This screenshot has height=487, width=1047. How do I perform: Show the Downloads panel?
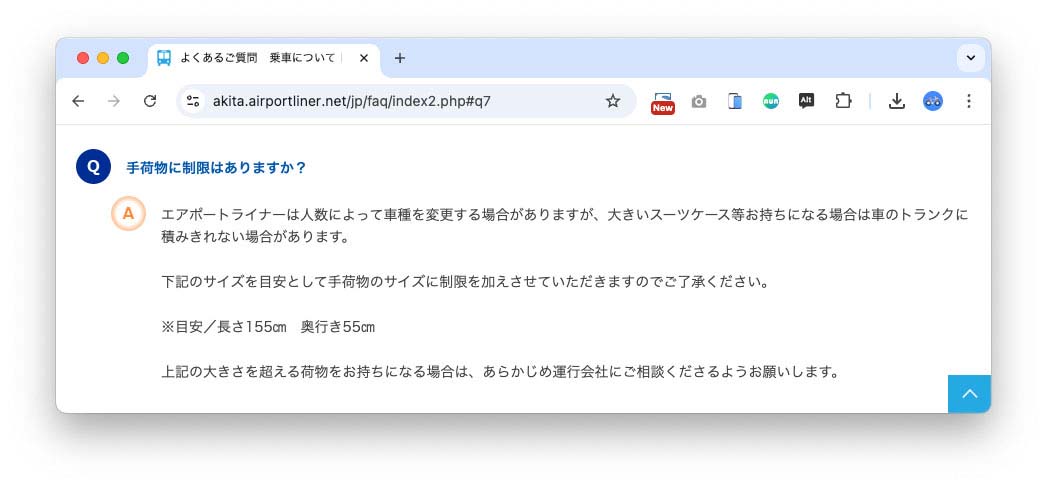coord(897,101)
